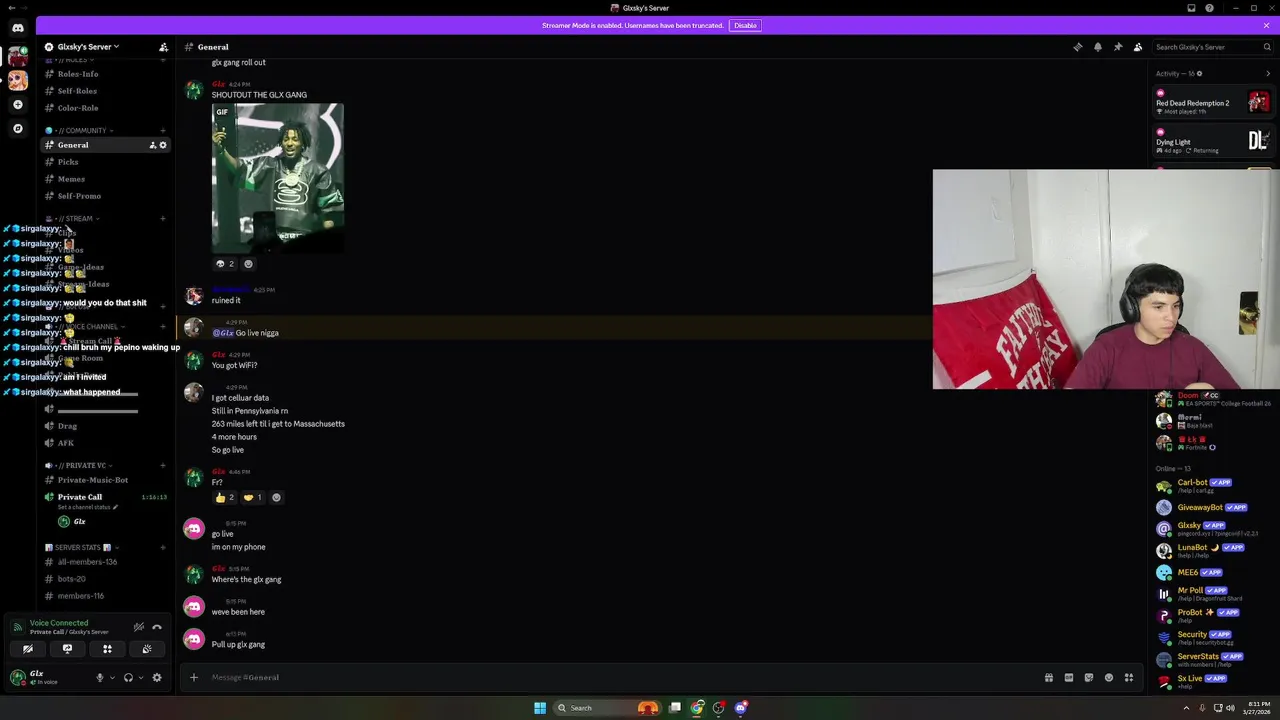Disable Streamer Mode from the banner

(x=745, y=25)
